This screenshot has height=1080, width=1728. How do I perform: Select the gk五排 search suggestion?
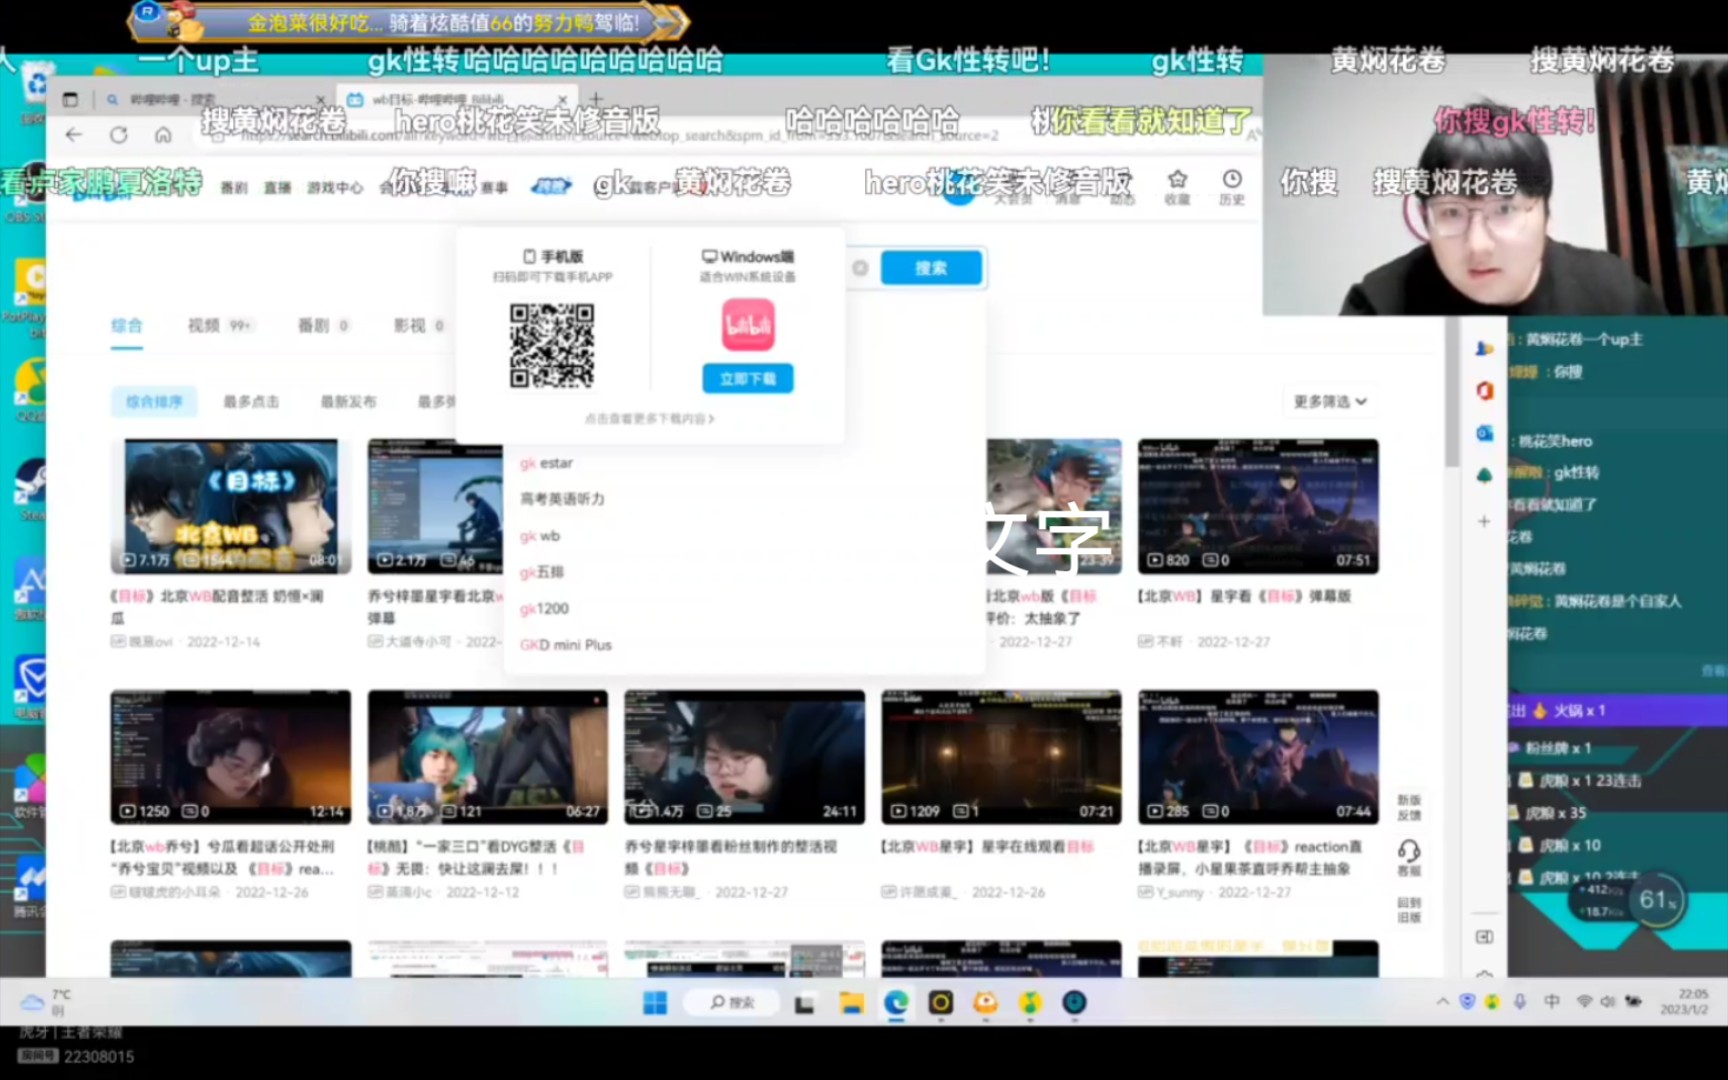tap(542, 572)
